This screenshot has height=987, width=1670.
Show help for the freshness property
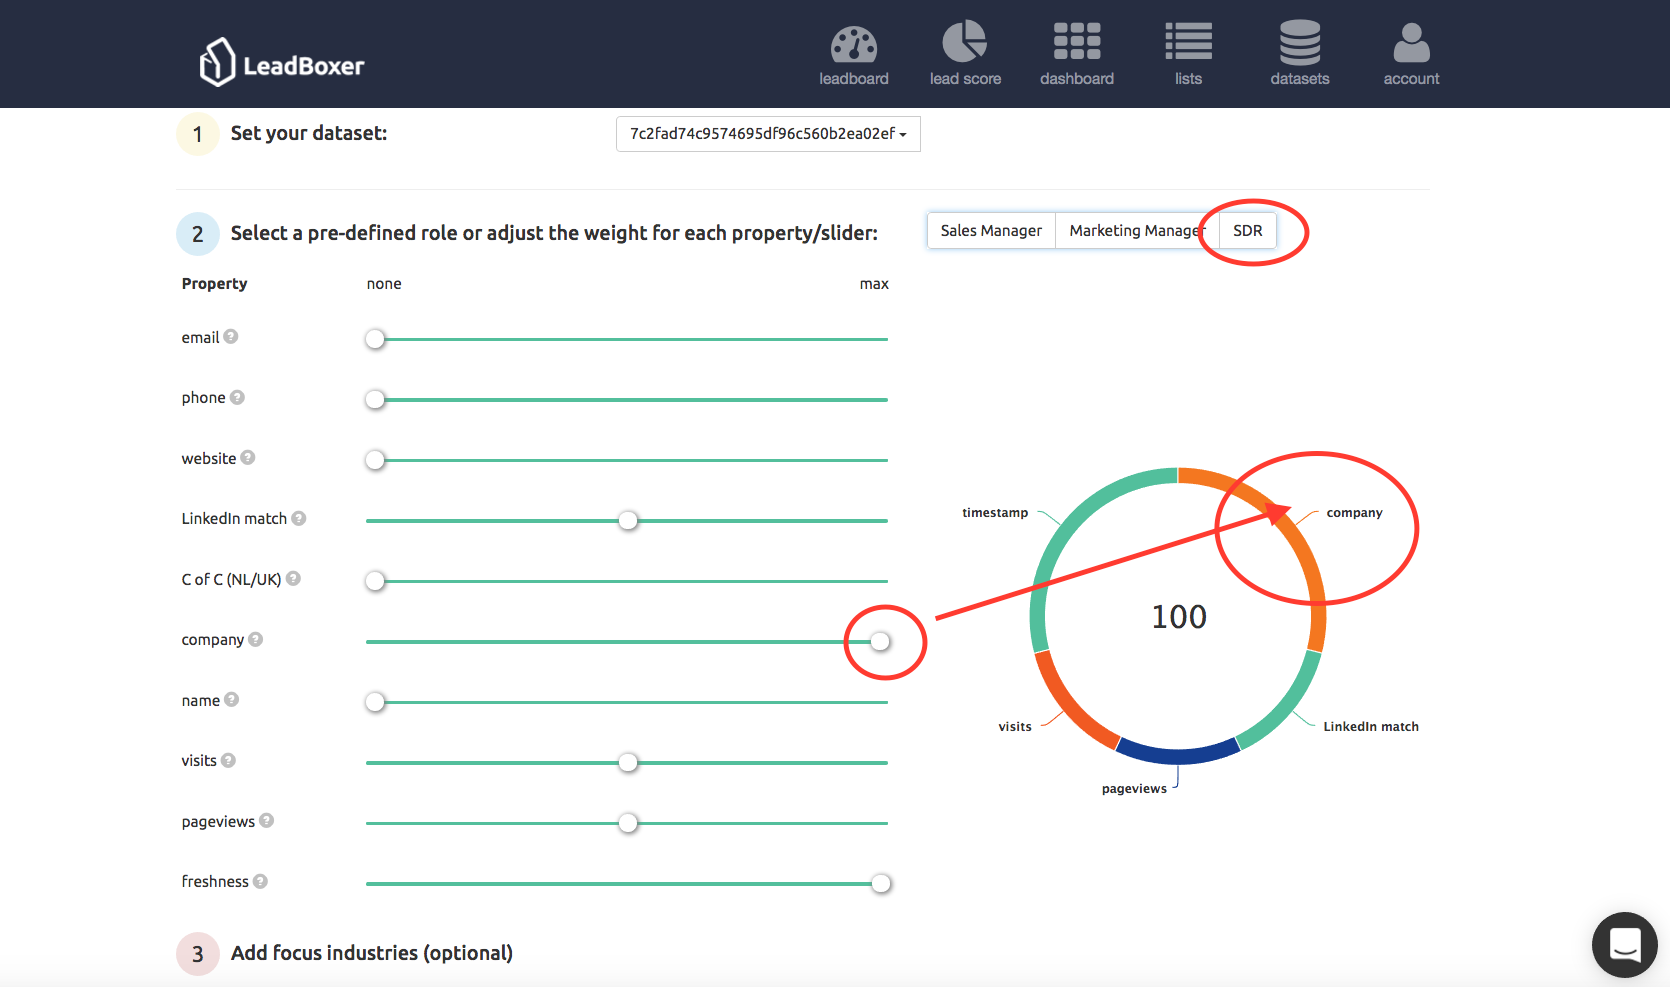point(260,881)
